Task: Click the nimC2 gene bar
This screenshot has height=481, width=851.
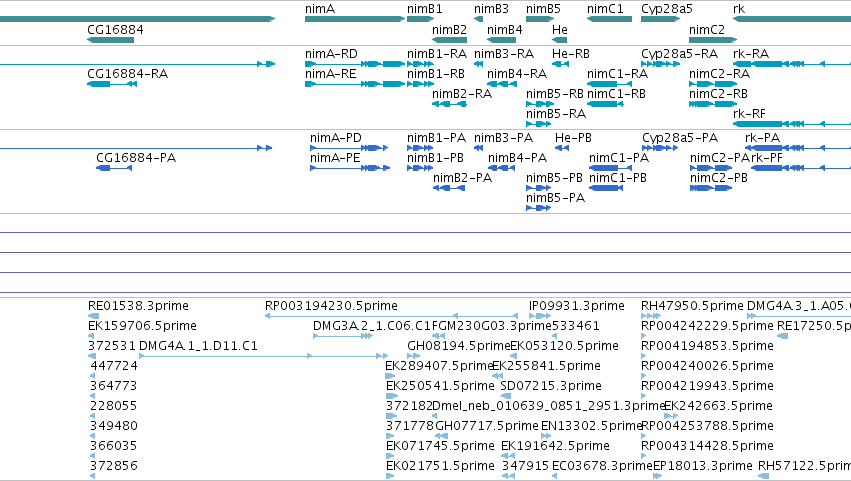Action: pyautogui.click(x=713, y=40)
